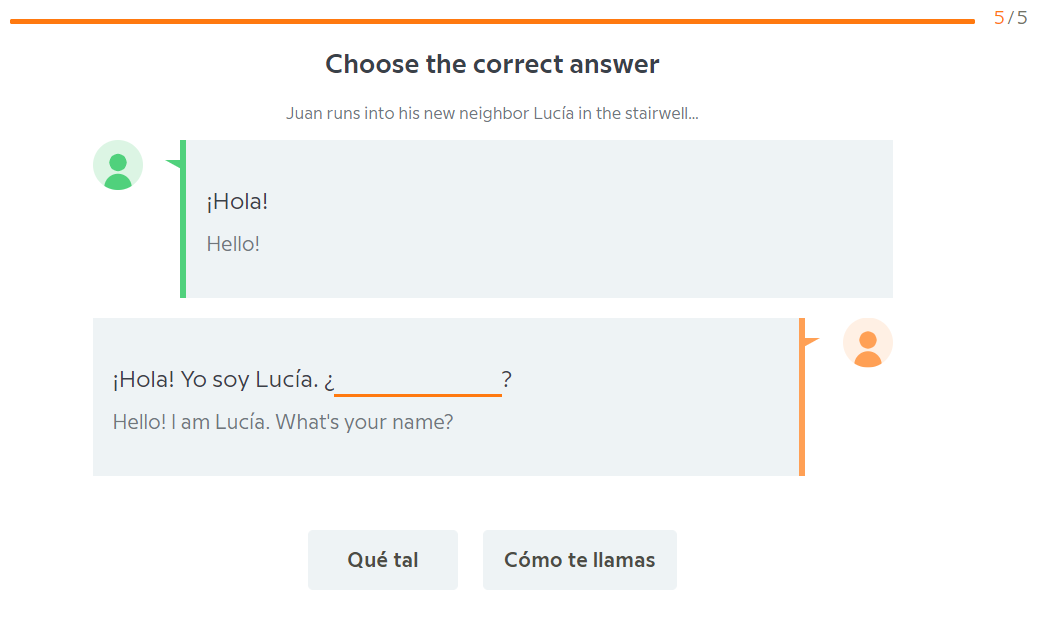Click Juan's speech bubble saying ¡Hola!
Image resolution: width=1053 pixels, height=618 pixels.
coord(537,218)
